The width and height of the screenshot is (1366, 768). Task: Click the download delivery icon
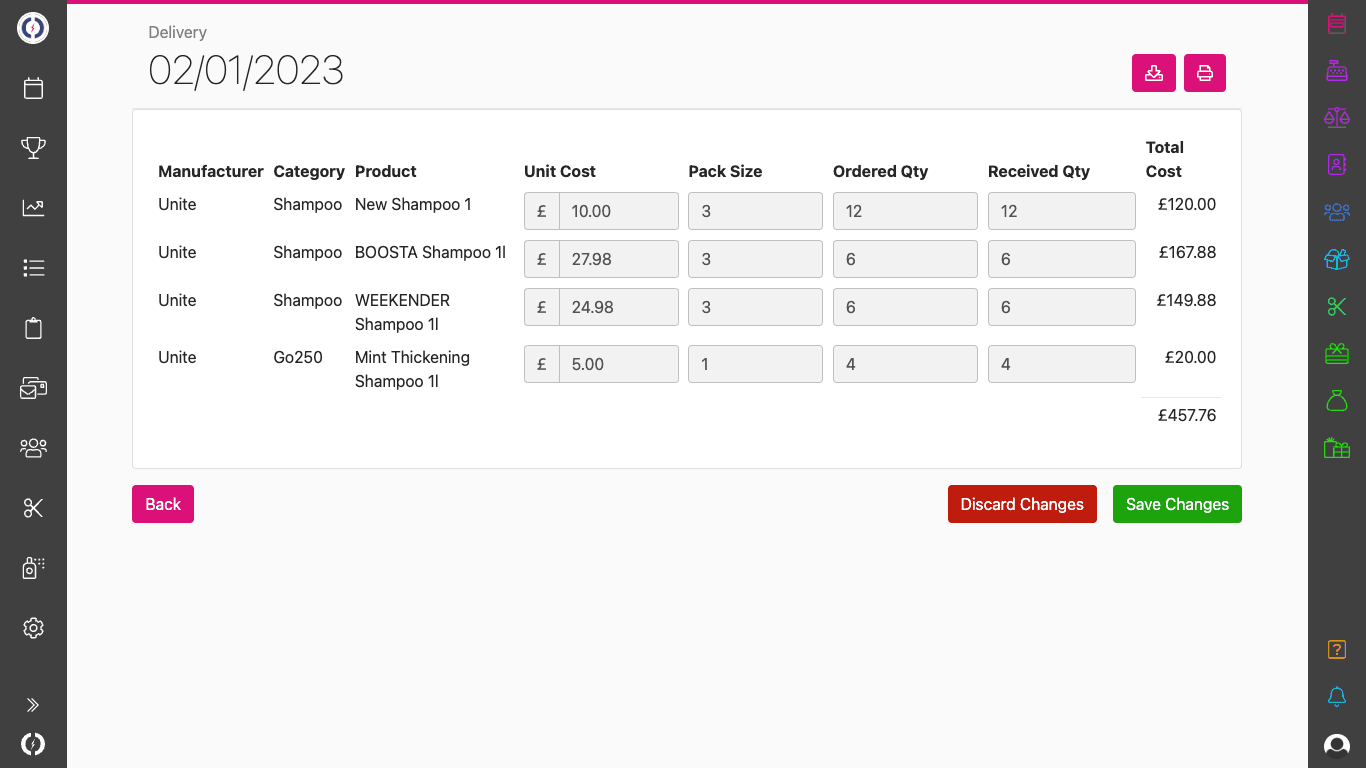[1154, 73]
